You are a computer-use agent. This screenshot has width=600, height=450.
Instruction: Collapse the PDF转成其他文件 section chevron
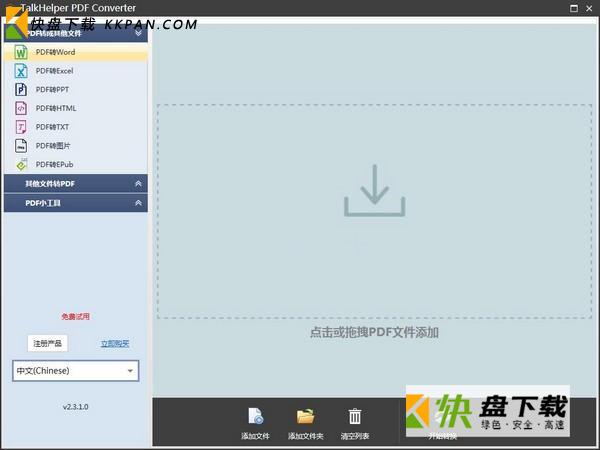(x=138, y=33)
